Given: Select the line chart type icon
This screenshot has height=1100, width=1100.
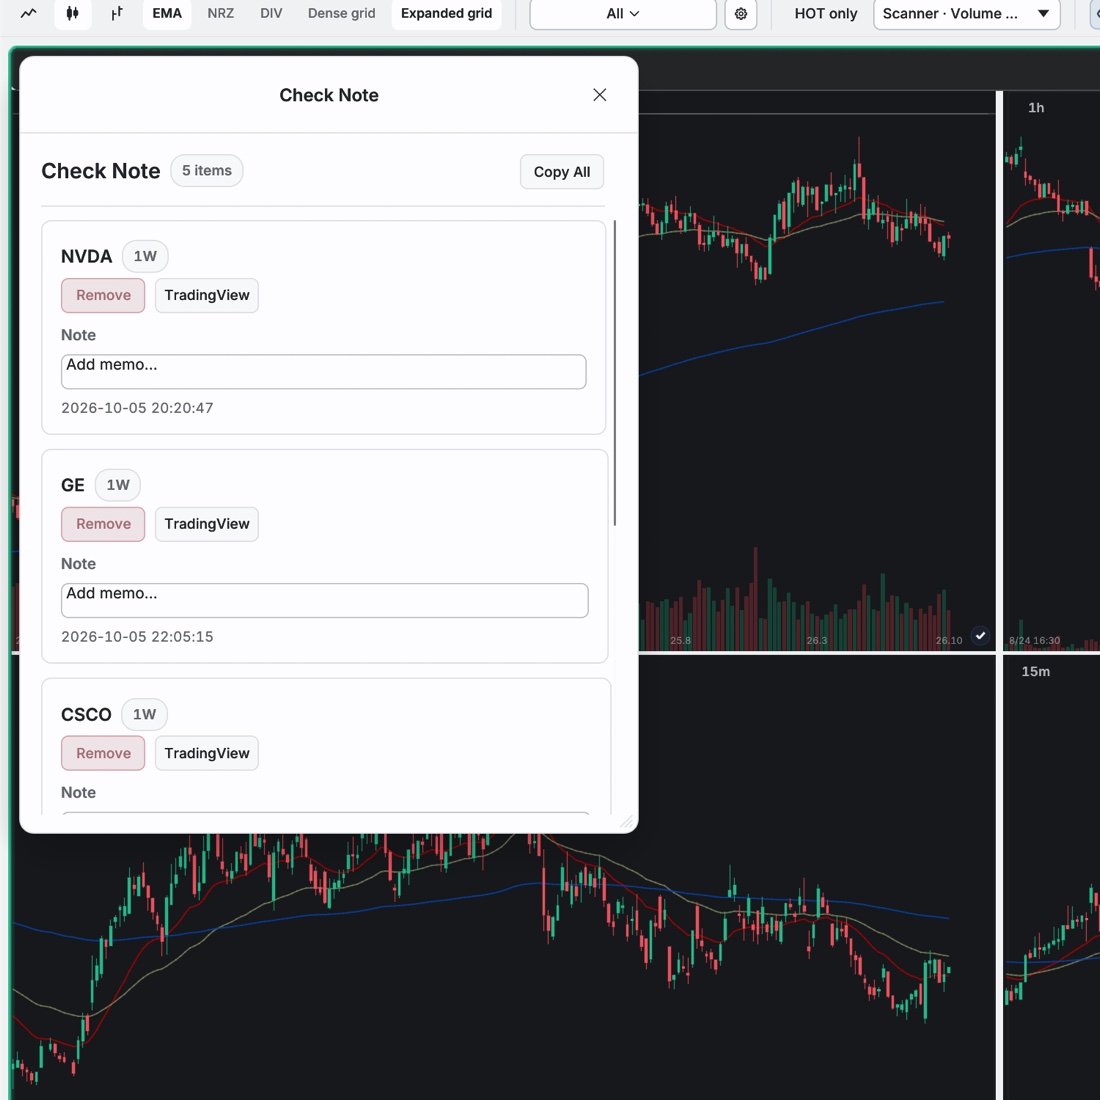Looking at the screenshot, I should click(28, 13).
